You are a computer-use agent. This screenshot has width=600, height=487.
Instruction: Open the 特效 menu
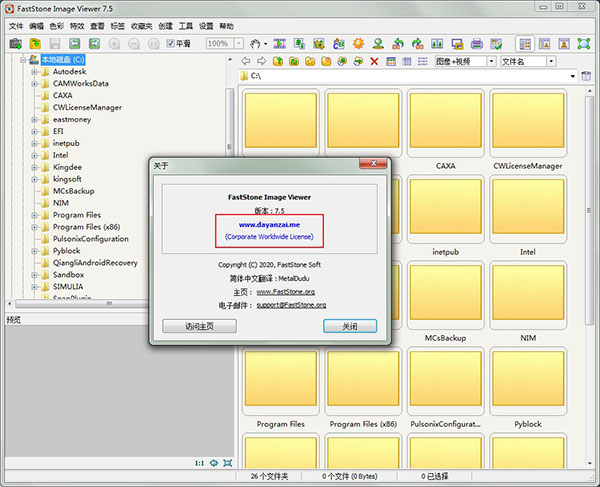[x=77, y=26]
